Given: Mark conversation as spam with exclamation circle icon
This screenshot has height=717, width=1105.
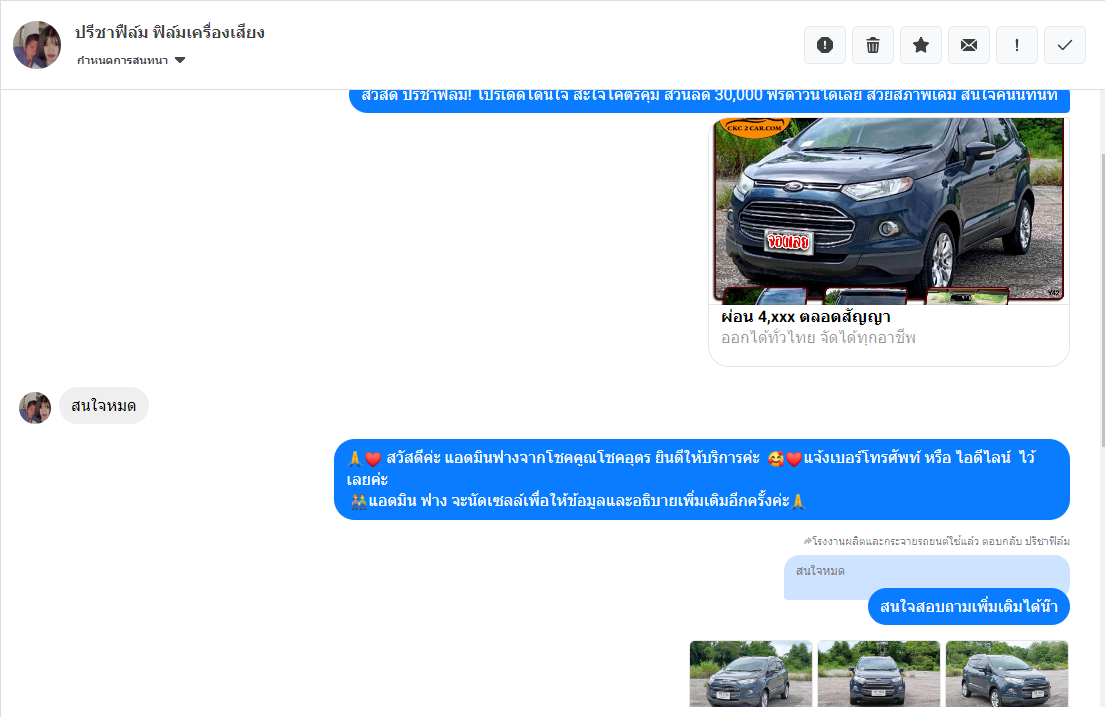Looking at the screenshot, I should (x=825, y=45).
